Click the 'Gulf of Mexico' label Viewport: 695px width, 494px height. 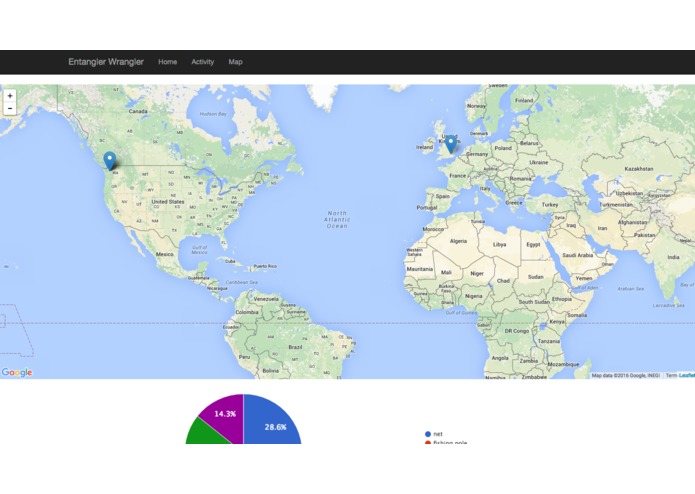coord(199,249)
